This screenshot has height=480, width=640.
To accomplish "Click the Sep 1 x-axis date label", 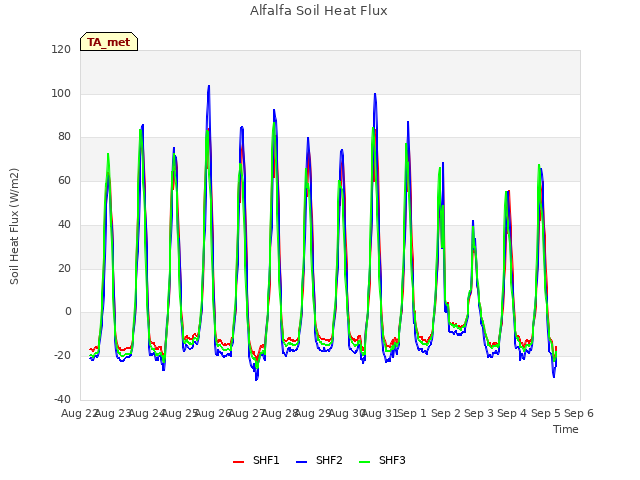I will (412, 413).
